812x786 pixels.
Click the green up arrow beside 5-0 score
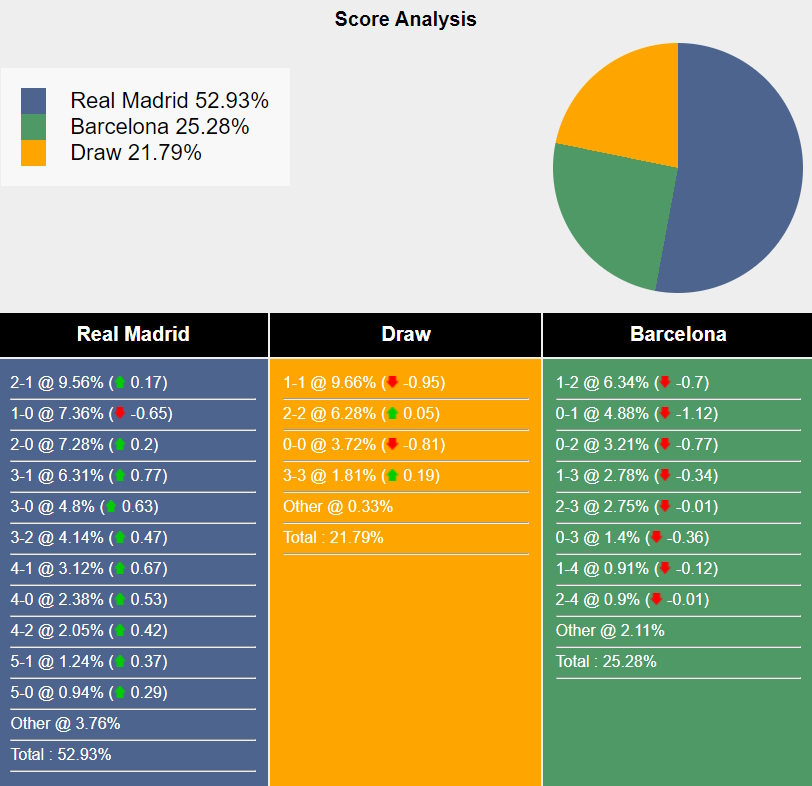[x=120, y=692]
